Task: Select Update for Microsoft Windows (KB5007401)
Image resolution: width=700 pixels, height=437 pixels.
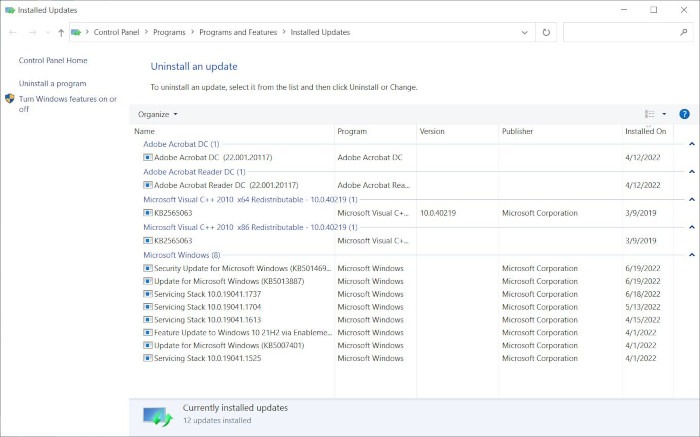Action: pyautogui.click(x=229, y=345)
